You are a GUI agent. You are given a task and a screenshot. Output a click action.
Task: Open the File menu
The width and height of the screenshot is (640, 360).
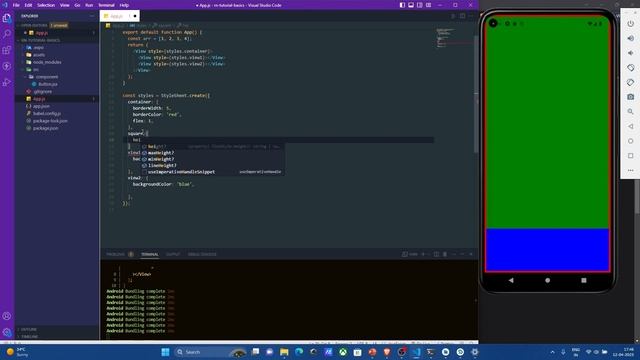coord(16,5)
